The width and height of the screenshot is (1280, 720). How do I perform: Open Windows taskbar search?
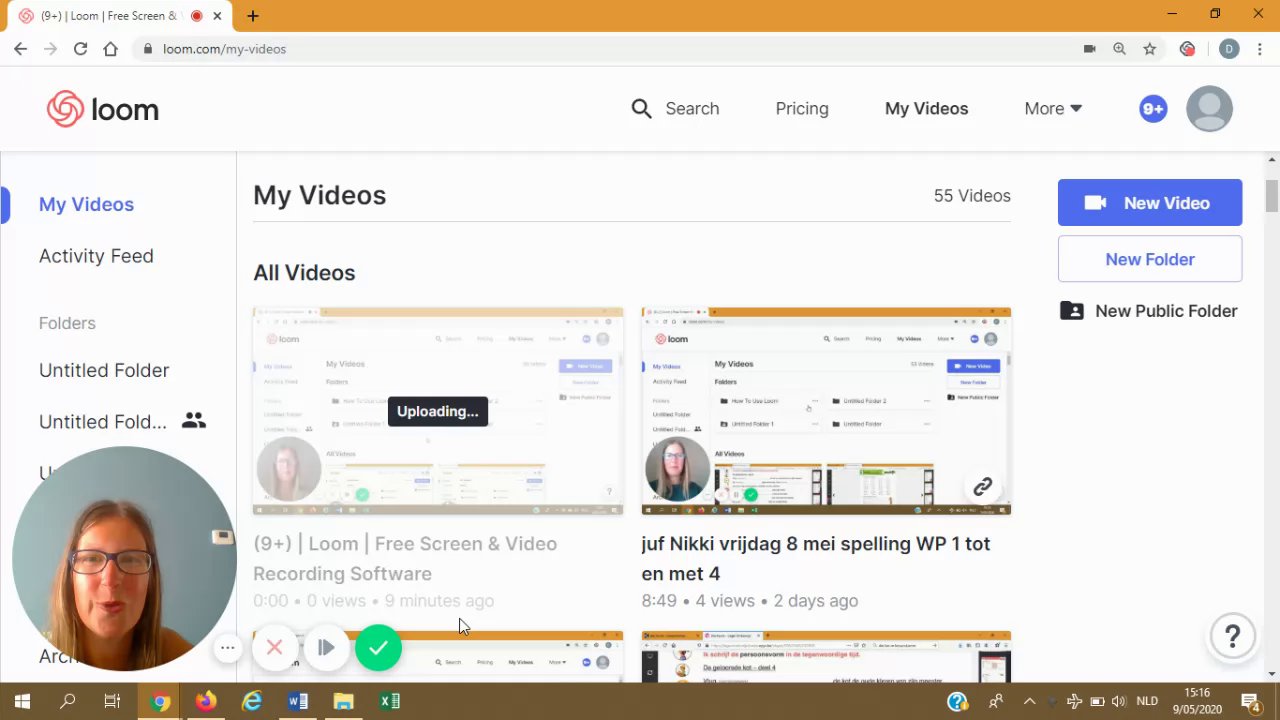[67, 701]
